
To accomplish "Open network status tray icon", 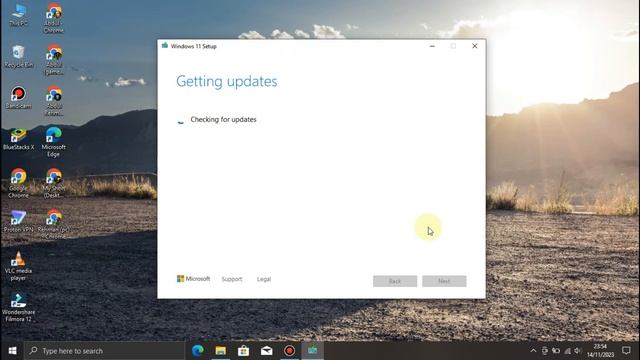I will click(567, 351).
